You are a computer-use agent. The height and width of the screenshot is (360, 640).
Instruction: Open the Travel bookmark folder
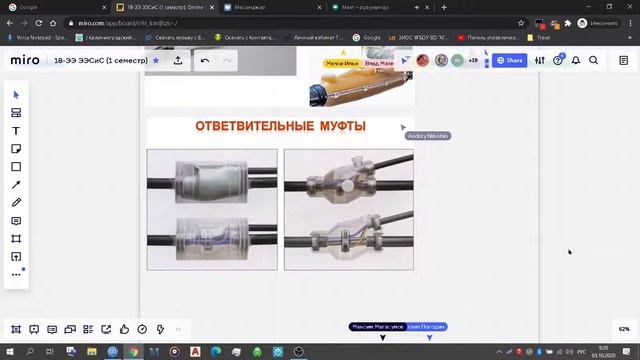tap(539, 38)
